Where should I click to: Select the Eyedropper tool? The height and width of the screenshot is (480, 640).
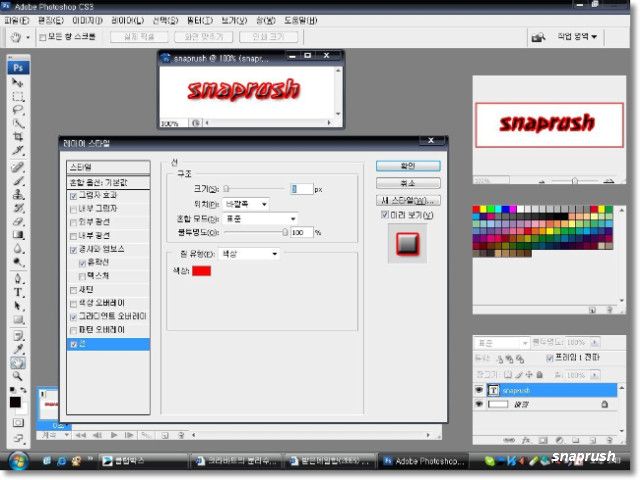pyautogui.click(x=18, y=349)
